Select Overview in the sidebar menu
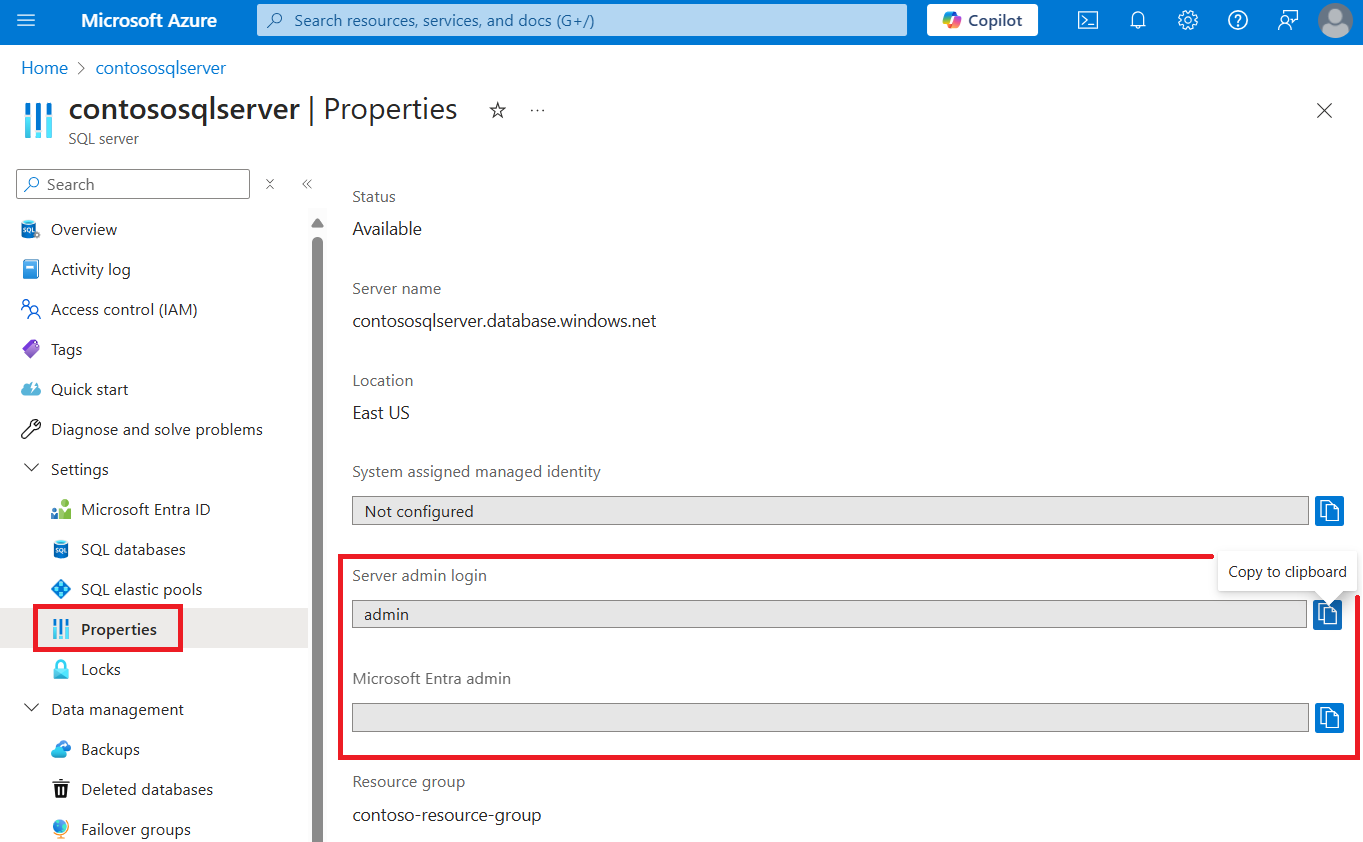This screenshot has height=842, width=1363. point(83,229)
